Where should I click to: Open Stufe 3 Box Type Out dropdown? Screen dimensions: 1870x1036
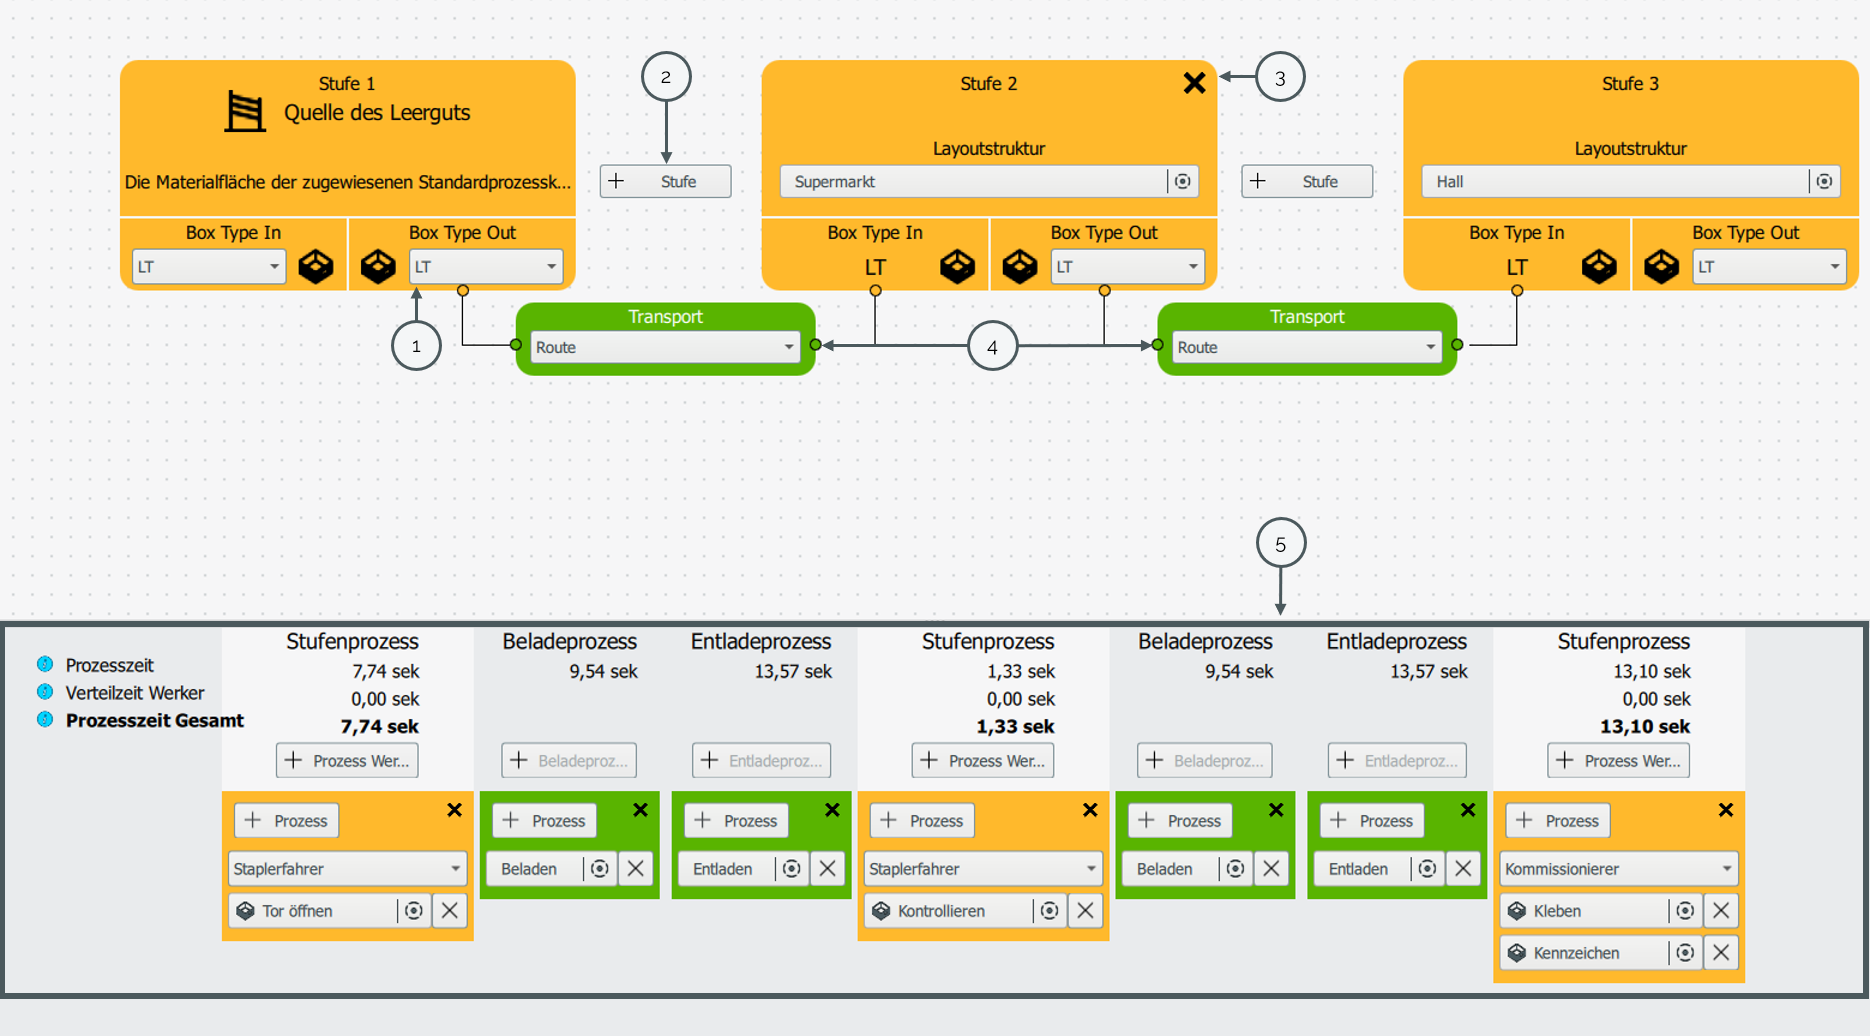click(1770, 267)
